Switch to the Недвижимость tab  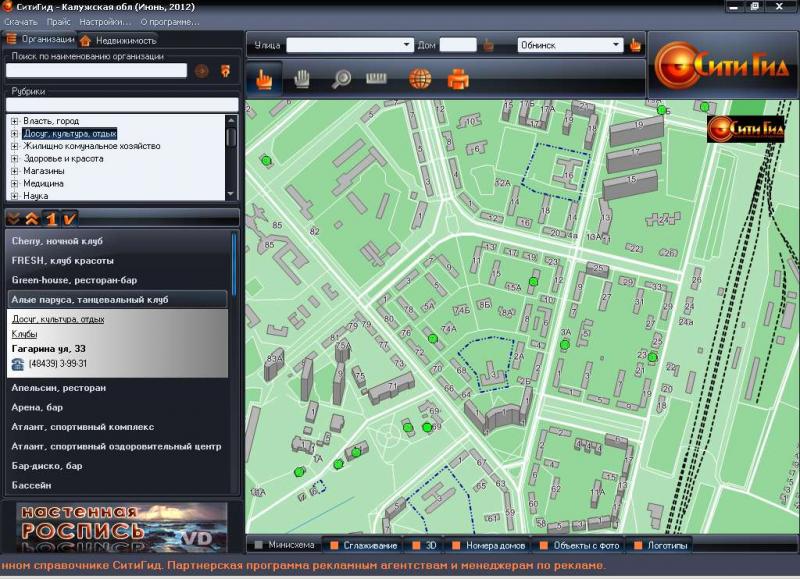[119, 40]
